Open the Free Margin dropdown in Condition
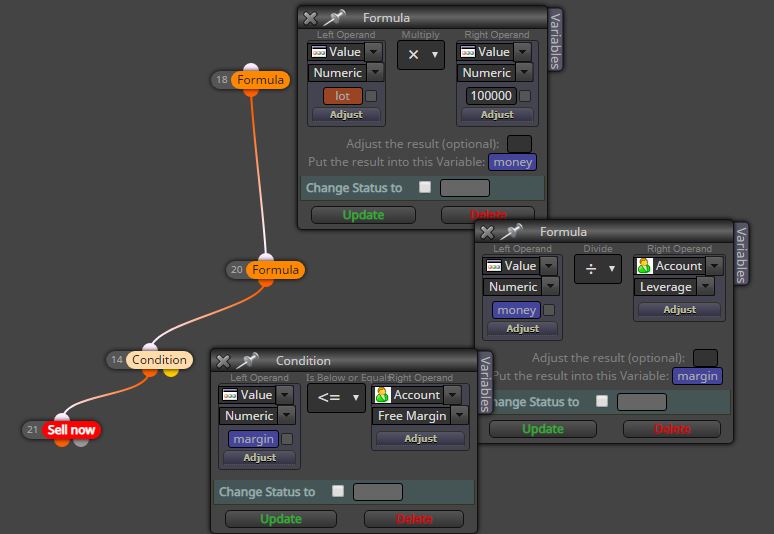Viewport: 774px width, 534px height. (x=460, y=416)
